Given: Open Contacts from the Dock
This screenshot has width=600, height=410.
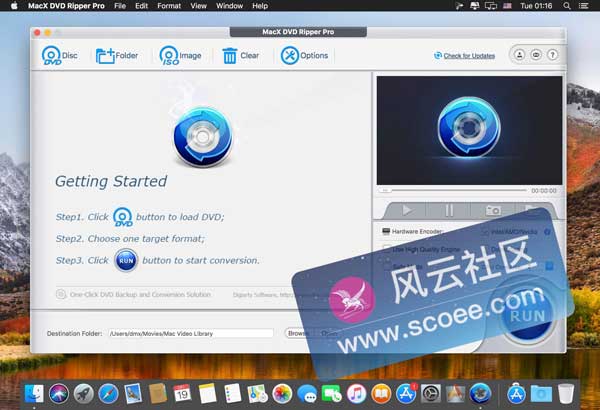Looking at the screenshot, I should [158, 394].
